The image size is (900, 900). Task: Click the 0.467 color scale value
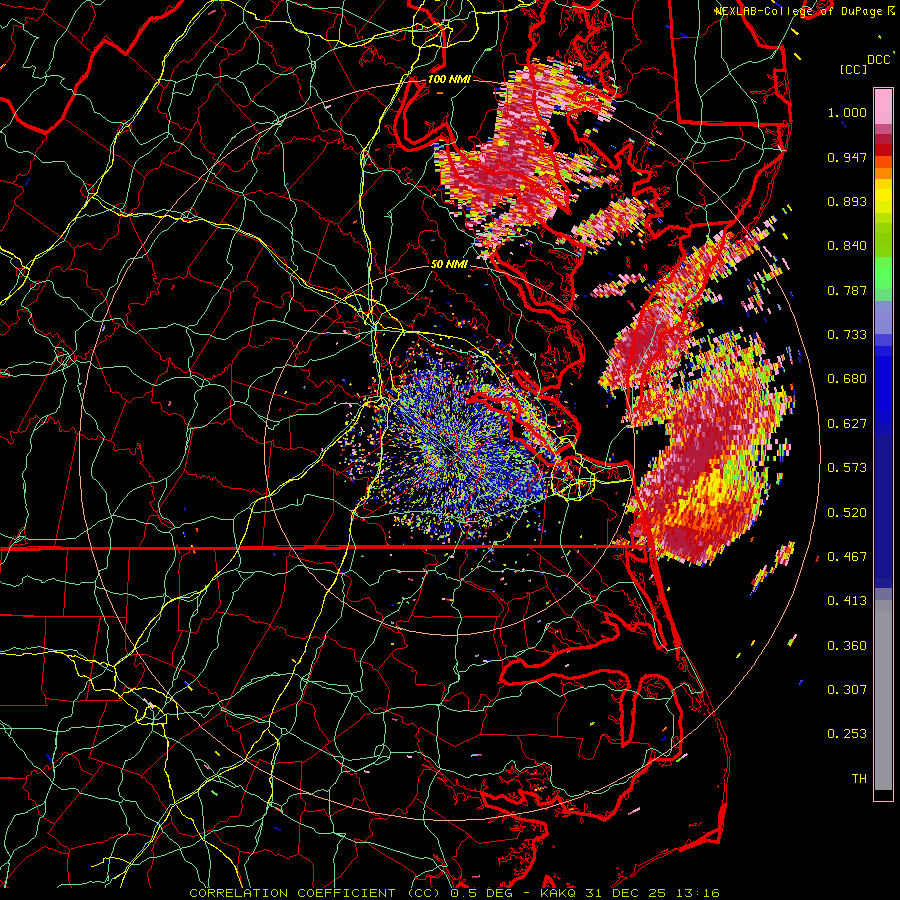pyautogui.click(x=847, y=557)
